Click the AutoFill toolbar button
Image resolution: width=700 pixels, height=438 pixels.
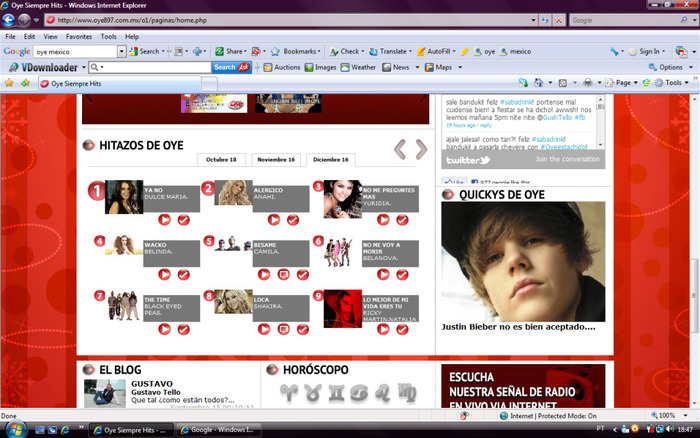pyautogui.click(x=434, y=51)
